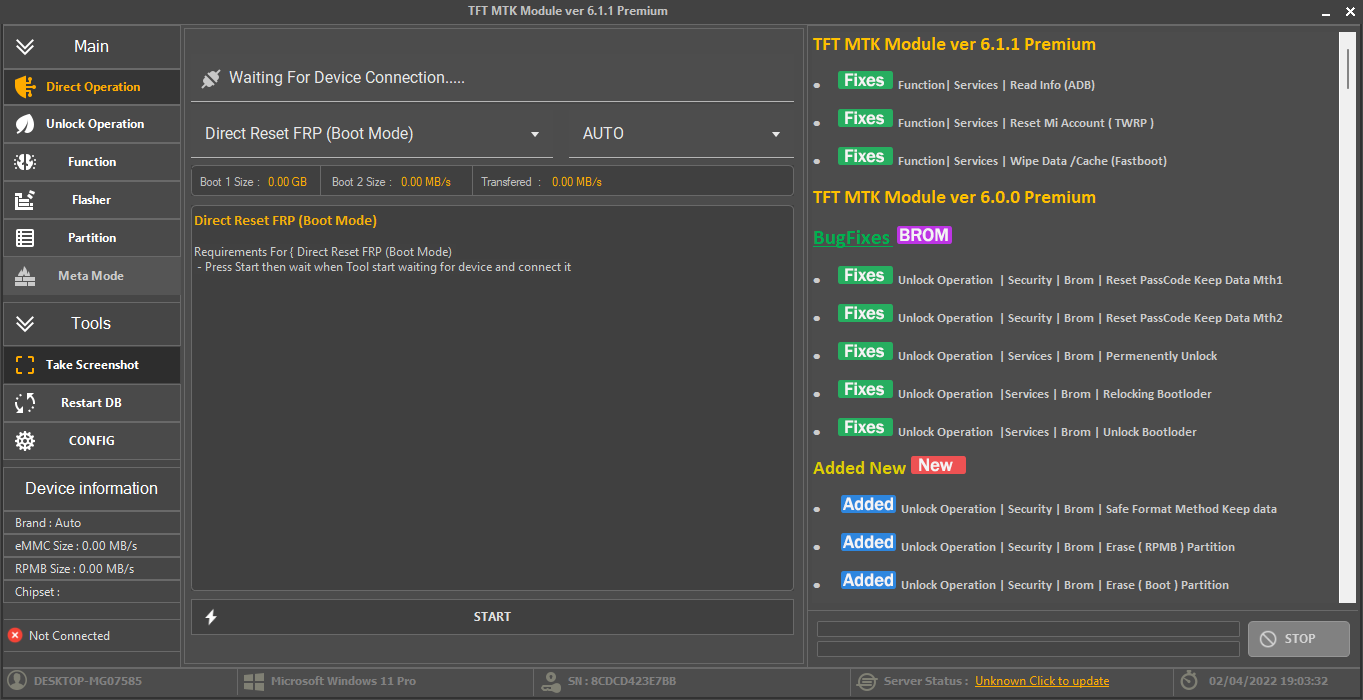1363x700 pixels.
Task: Click the CONFIG gear icon
Action: 25,441
